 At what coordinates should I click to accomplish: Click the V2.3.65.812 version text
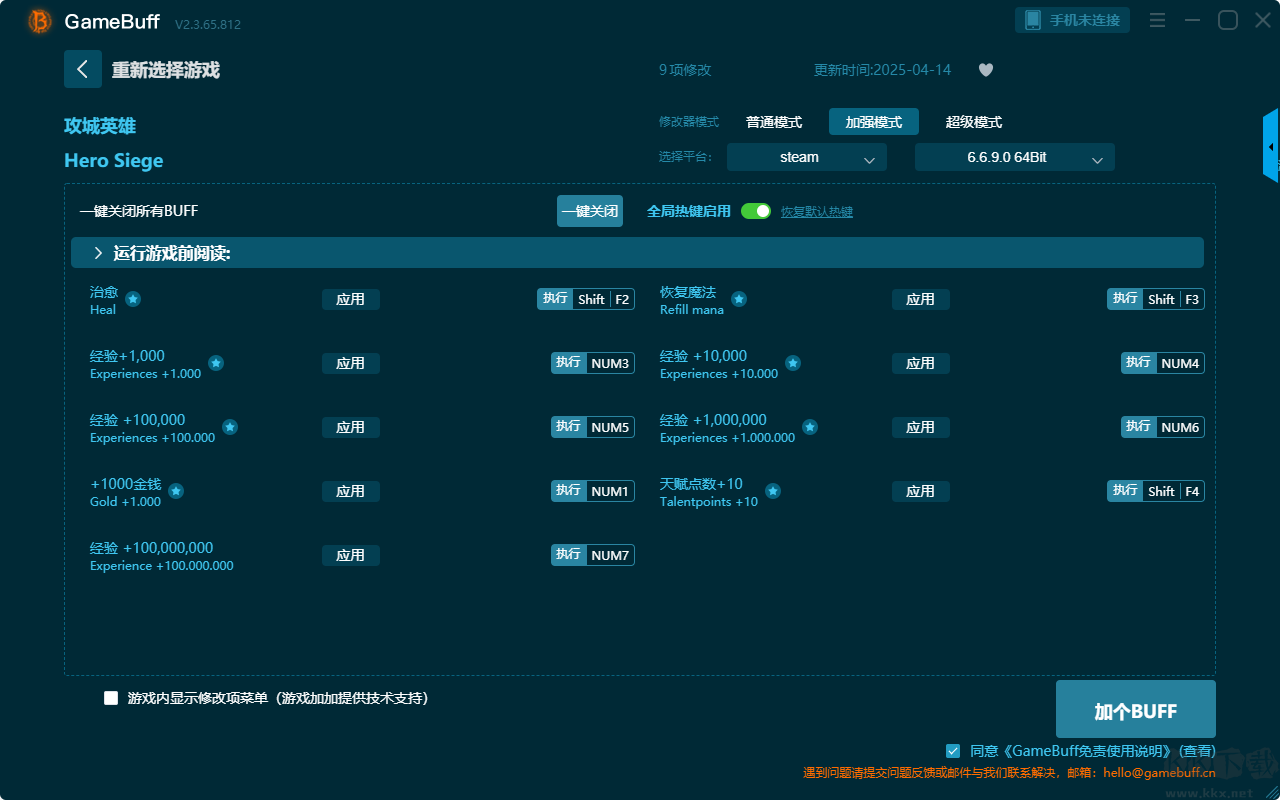click(x=208, y=24)
